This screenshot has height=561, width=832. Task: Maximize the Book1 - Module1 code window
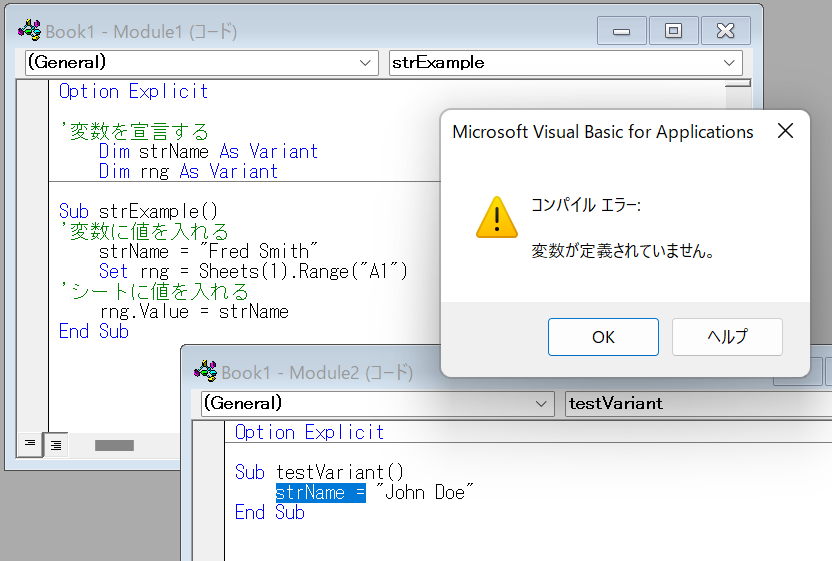(673, 31)
